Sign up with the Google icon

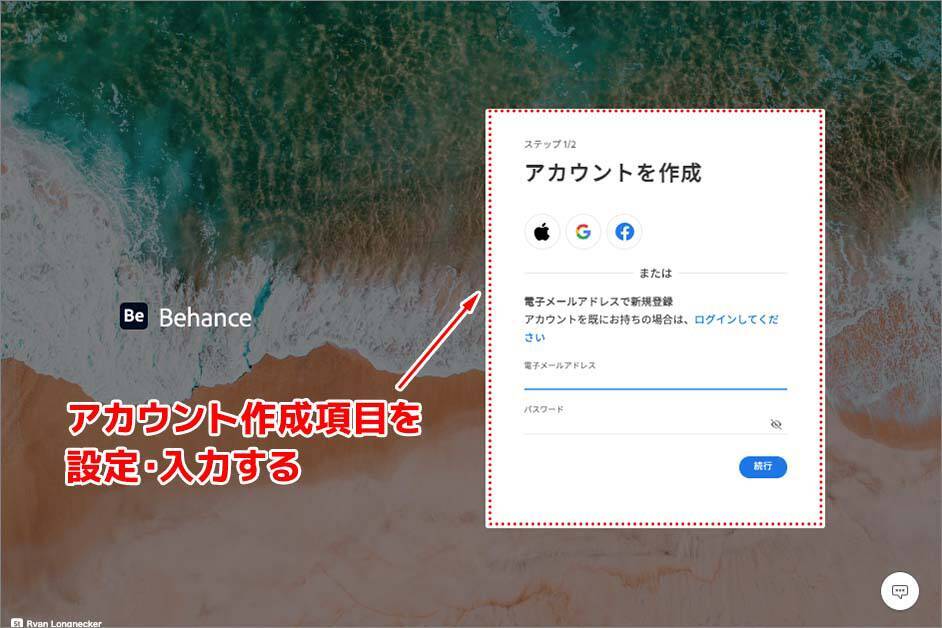tap(583, 231)
